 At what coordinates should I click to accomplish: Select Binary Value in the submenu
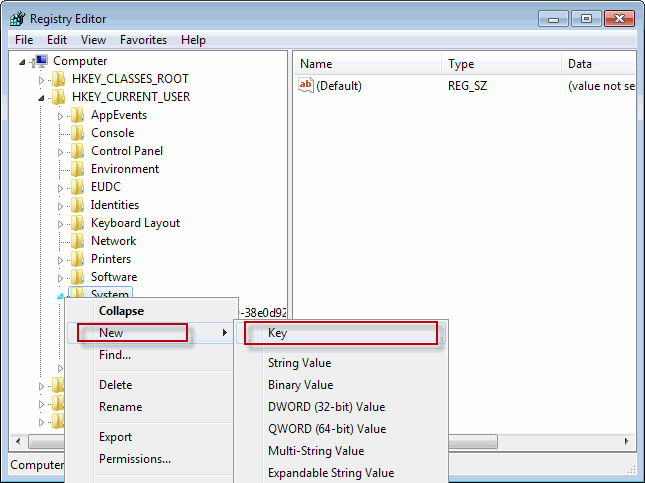point(341,385)
